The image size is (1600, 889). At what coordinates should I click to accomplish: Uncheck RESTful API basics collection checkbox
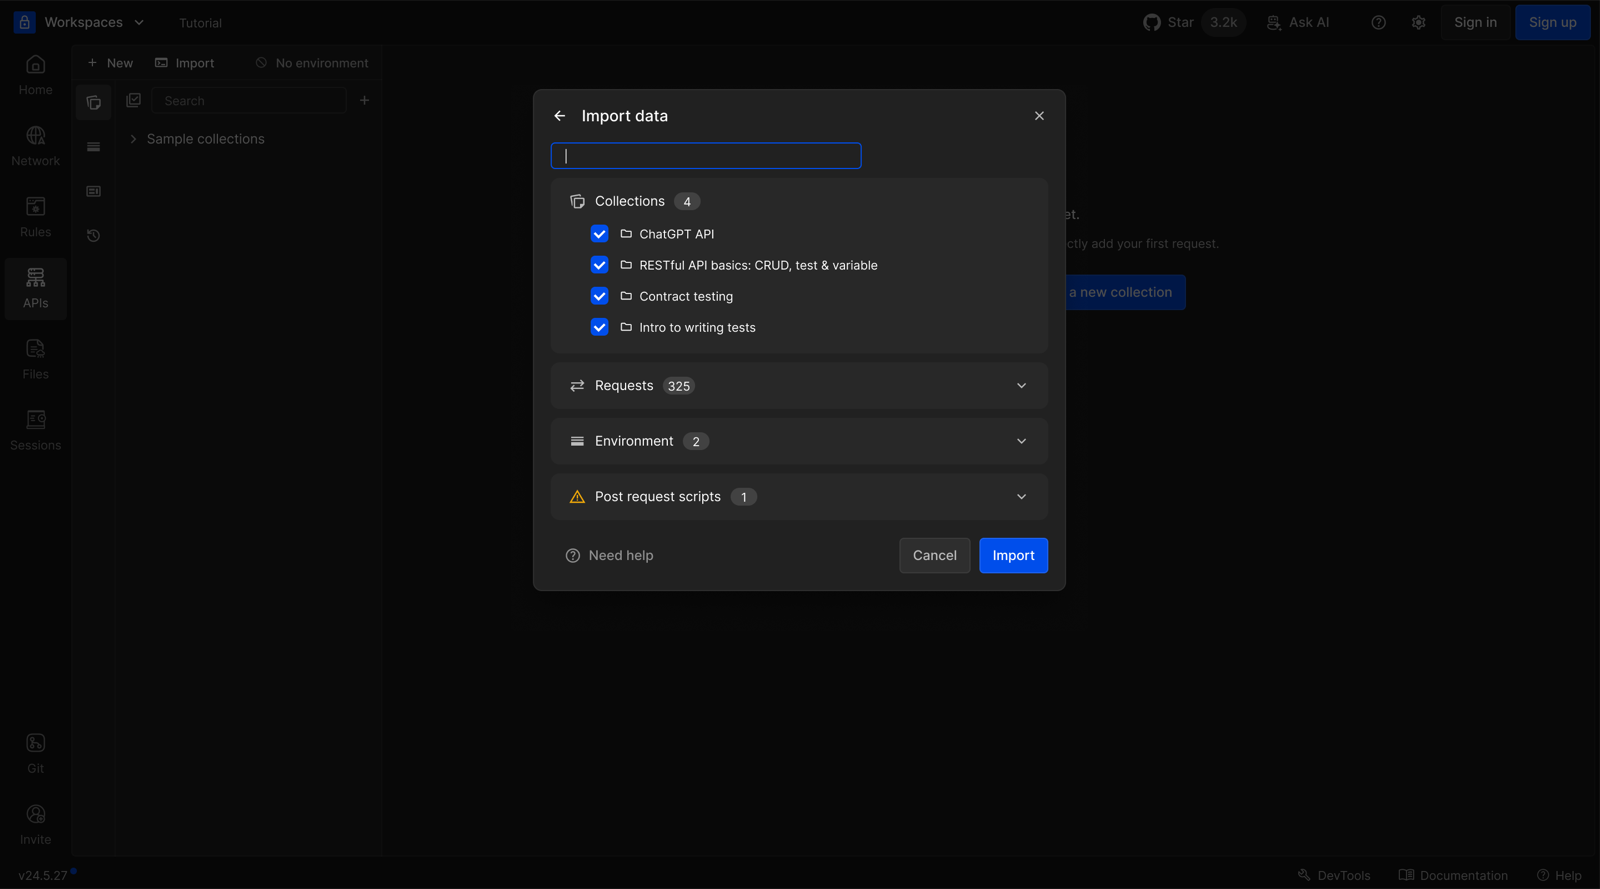[x=599, y=265]
